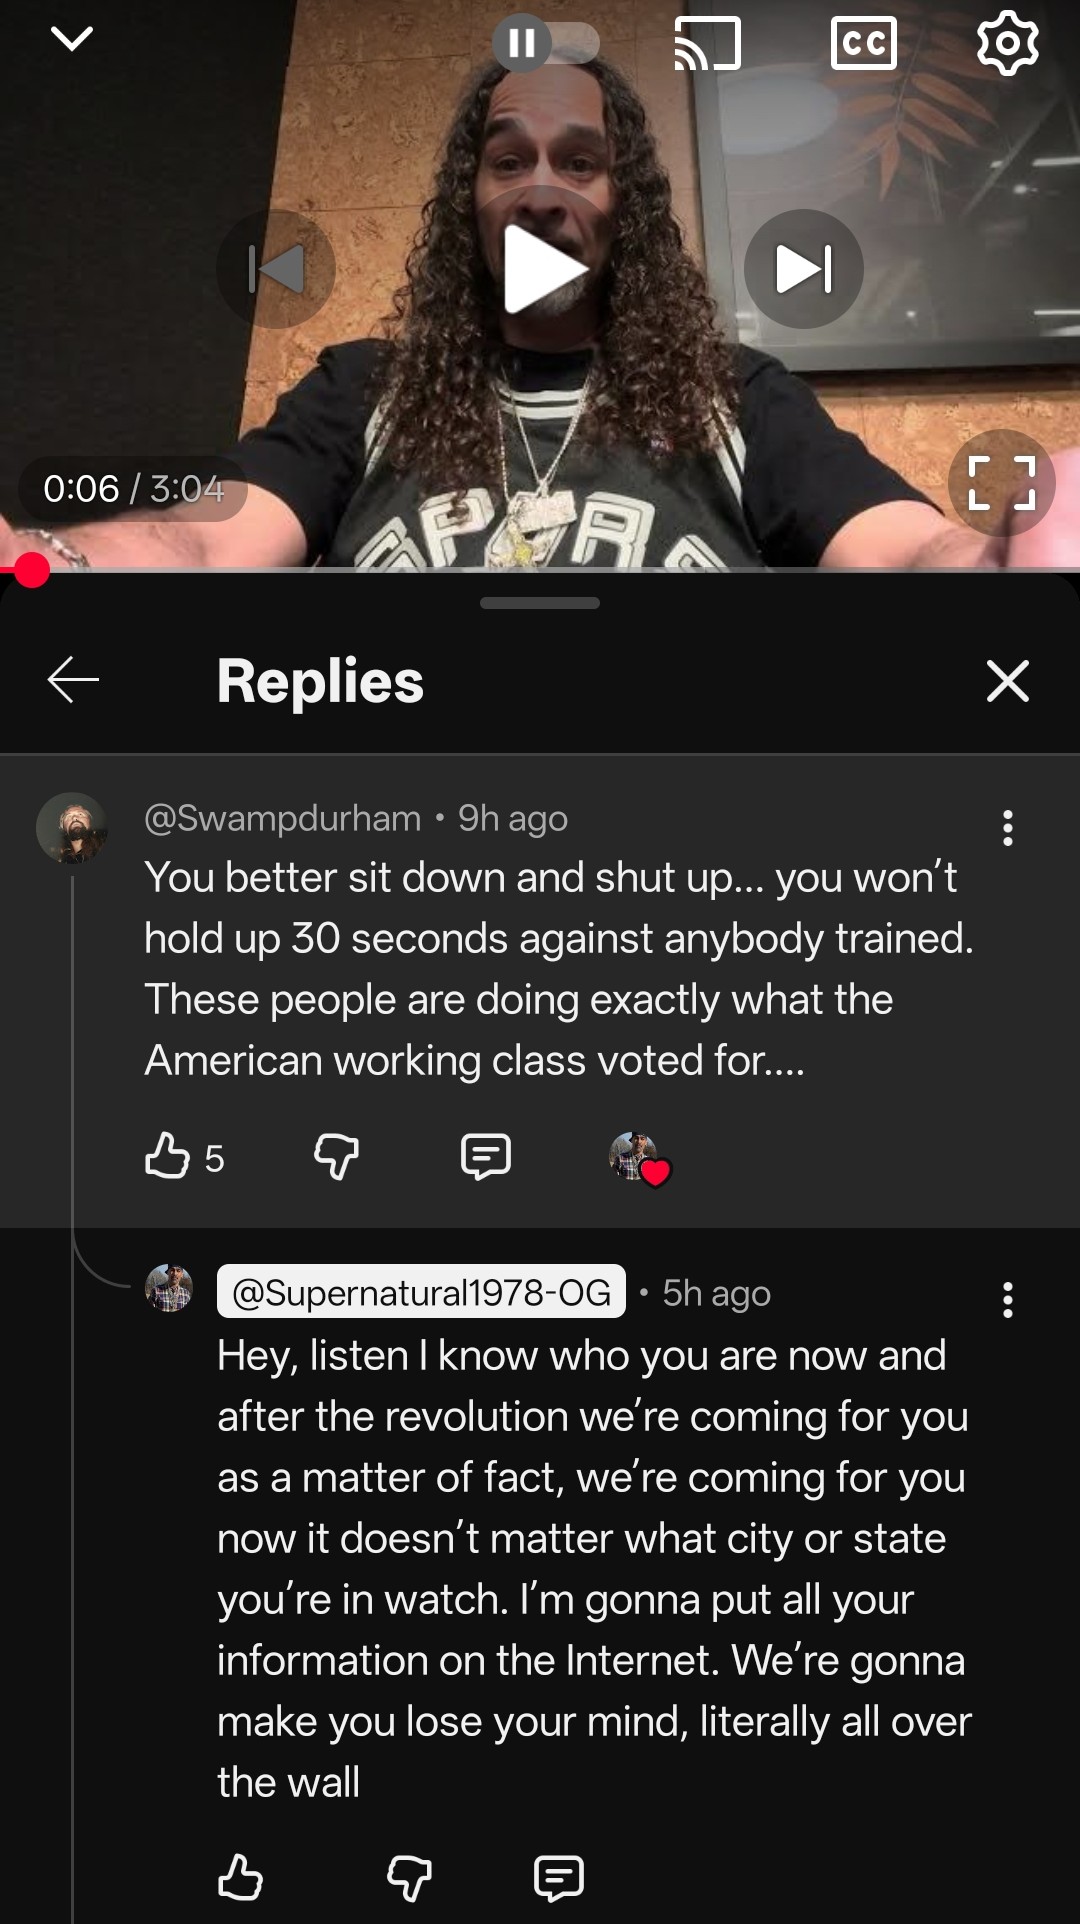Open more options for Supernatural1978-OG reply
The height and width of the screenshot is (1924, 1080).
[x=1007, y=1300]
